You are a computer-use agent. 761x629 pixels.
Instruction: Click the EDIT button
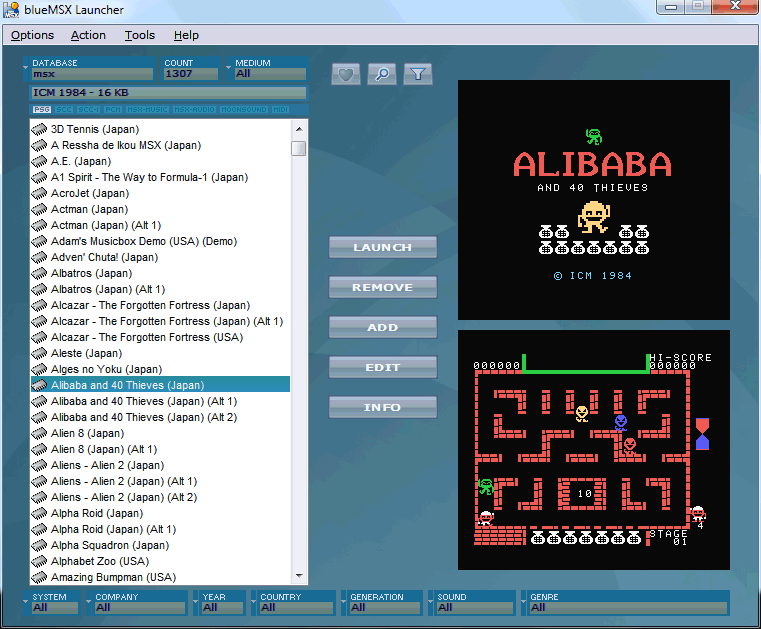(x=382, y=367)
